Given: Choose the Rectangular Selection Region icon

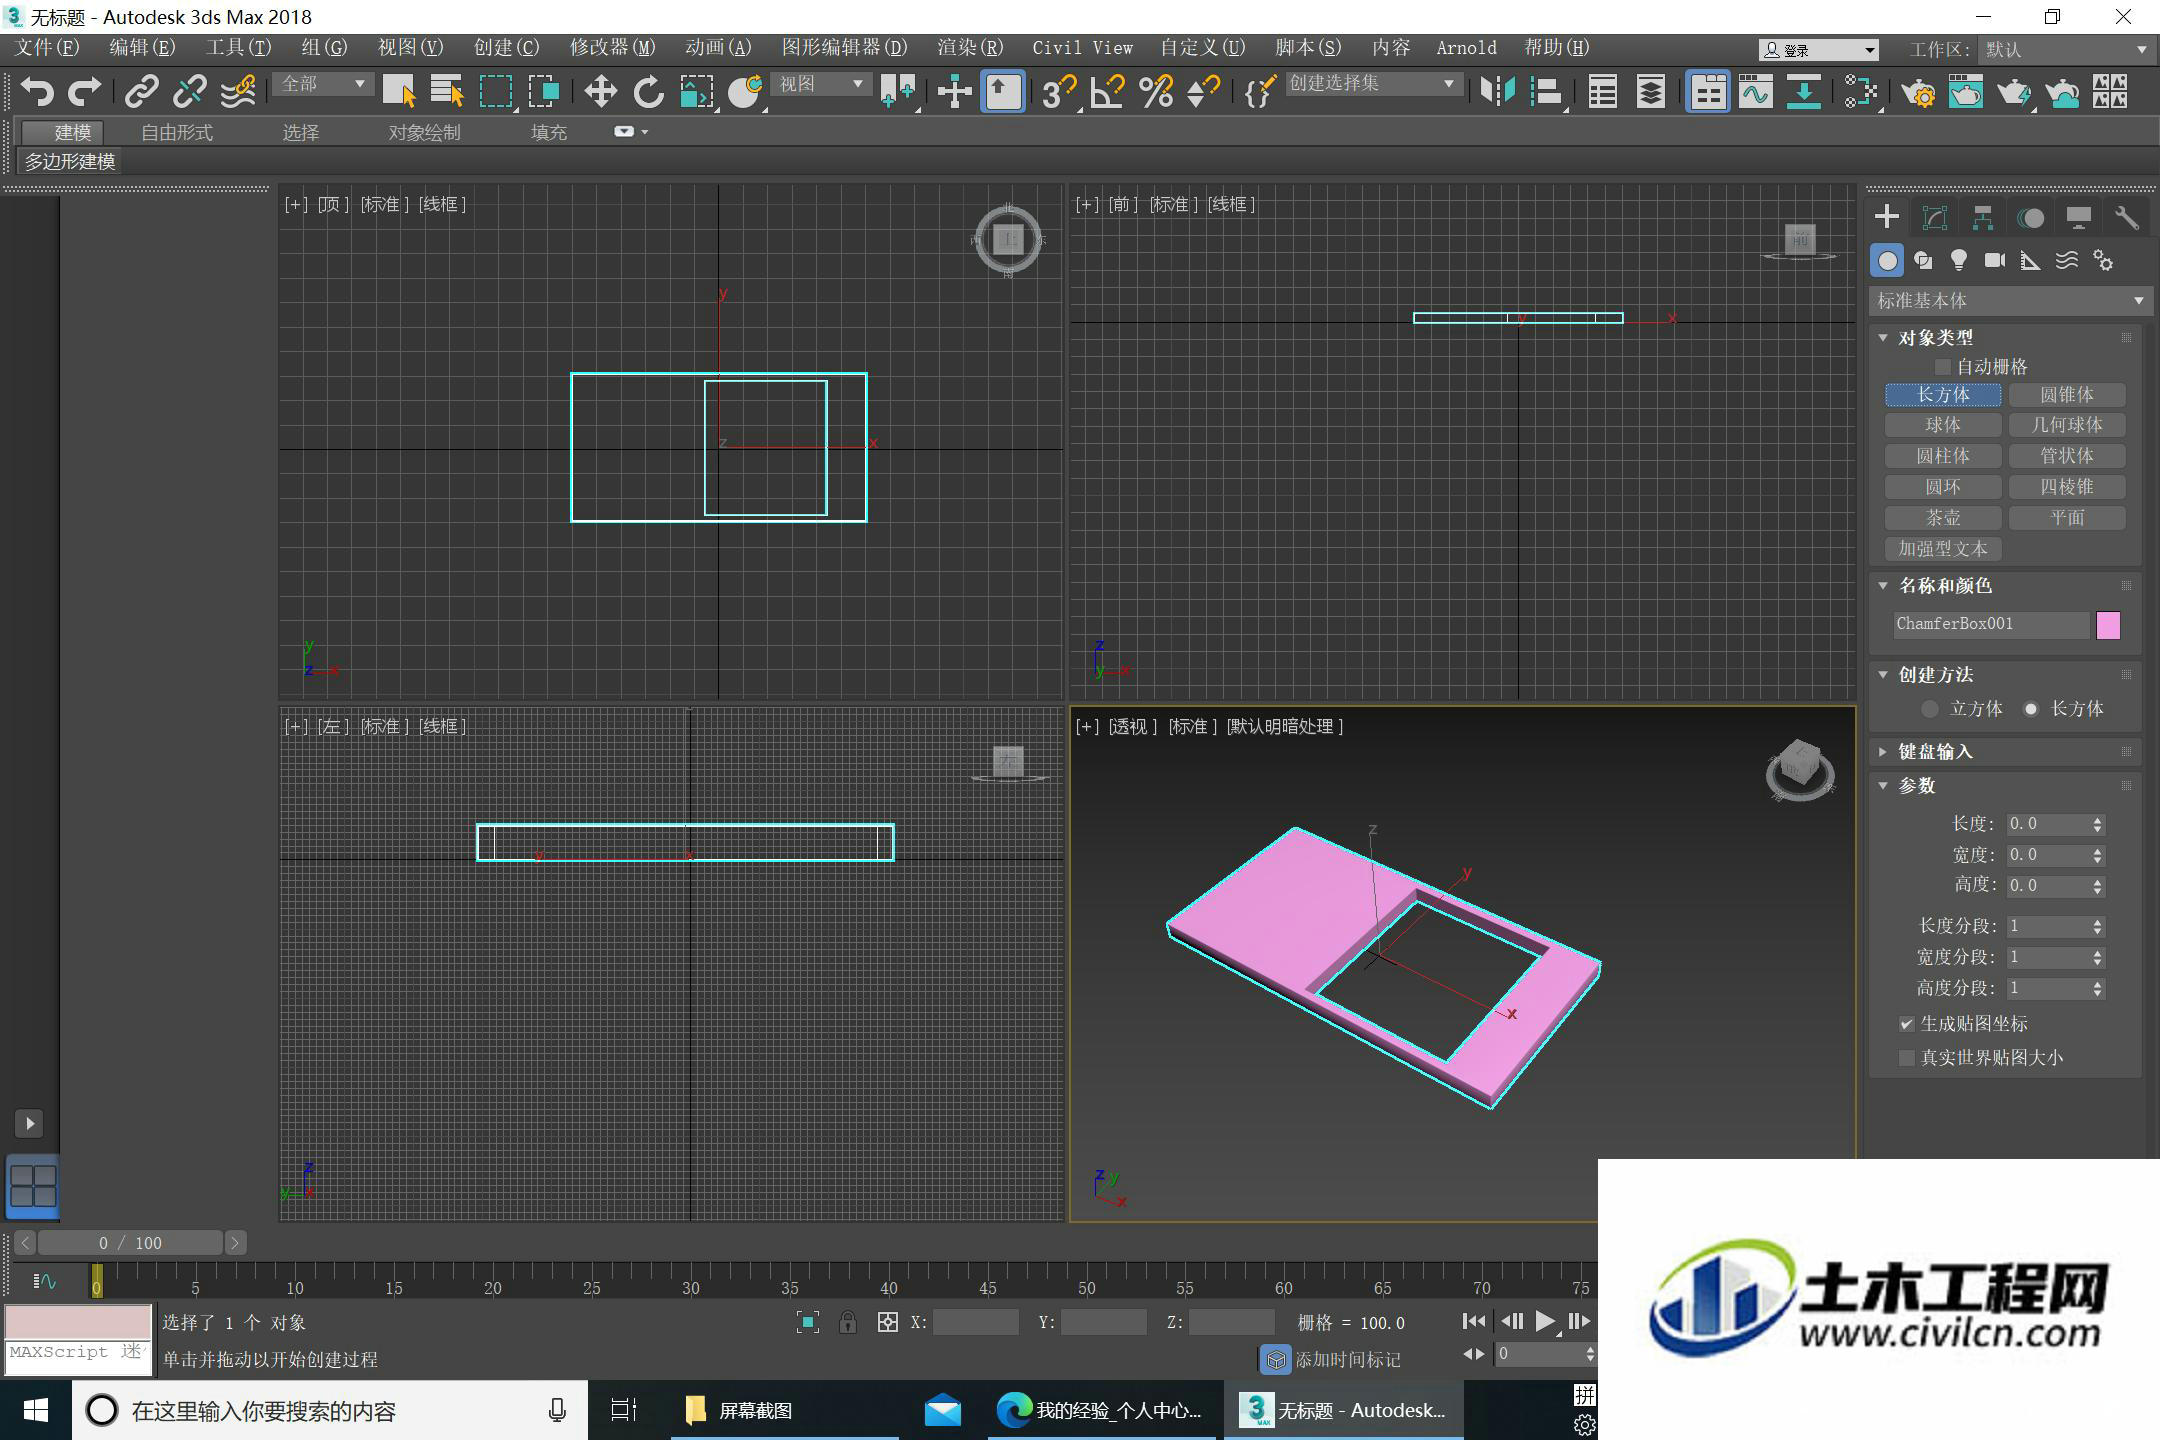Looking at the screenshot, I should click(x=496, y=92).
